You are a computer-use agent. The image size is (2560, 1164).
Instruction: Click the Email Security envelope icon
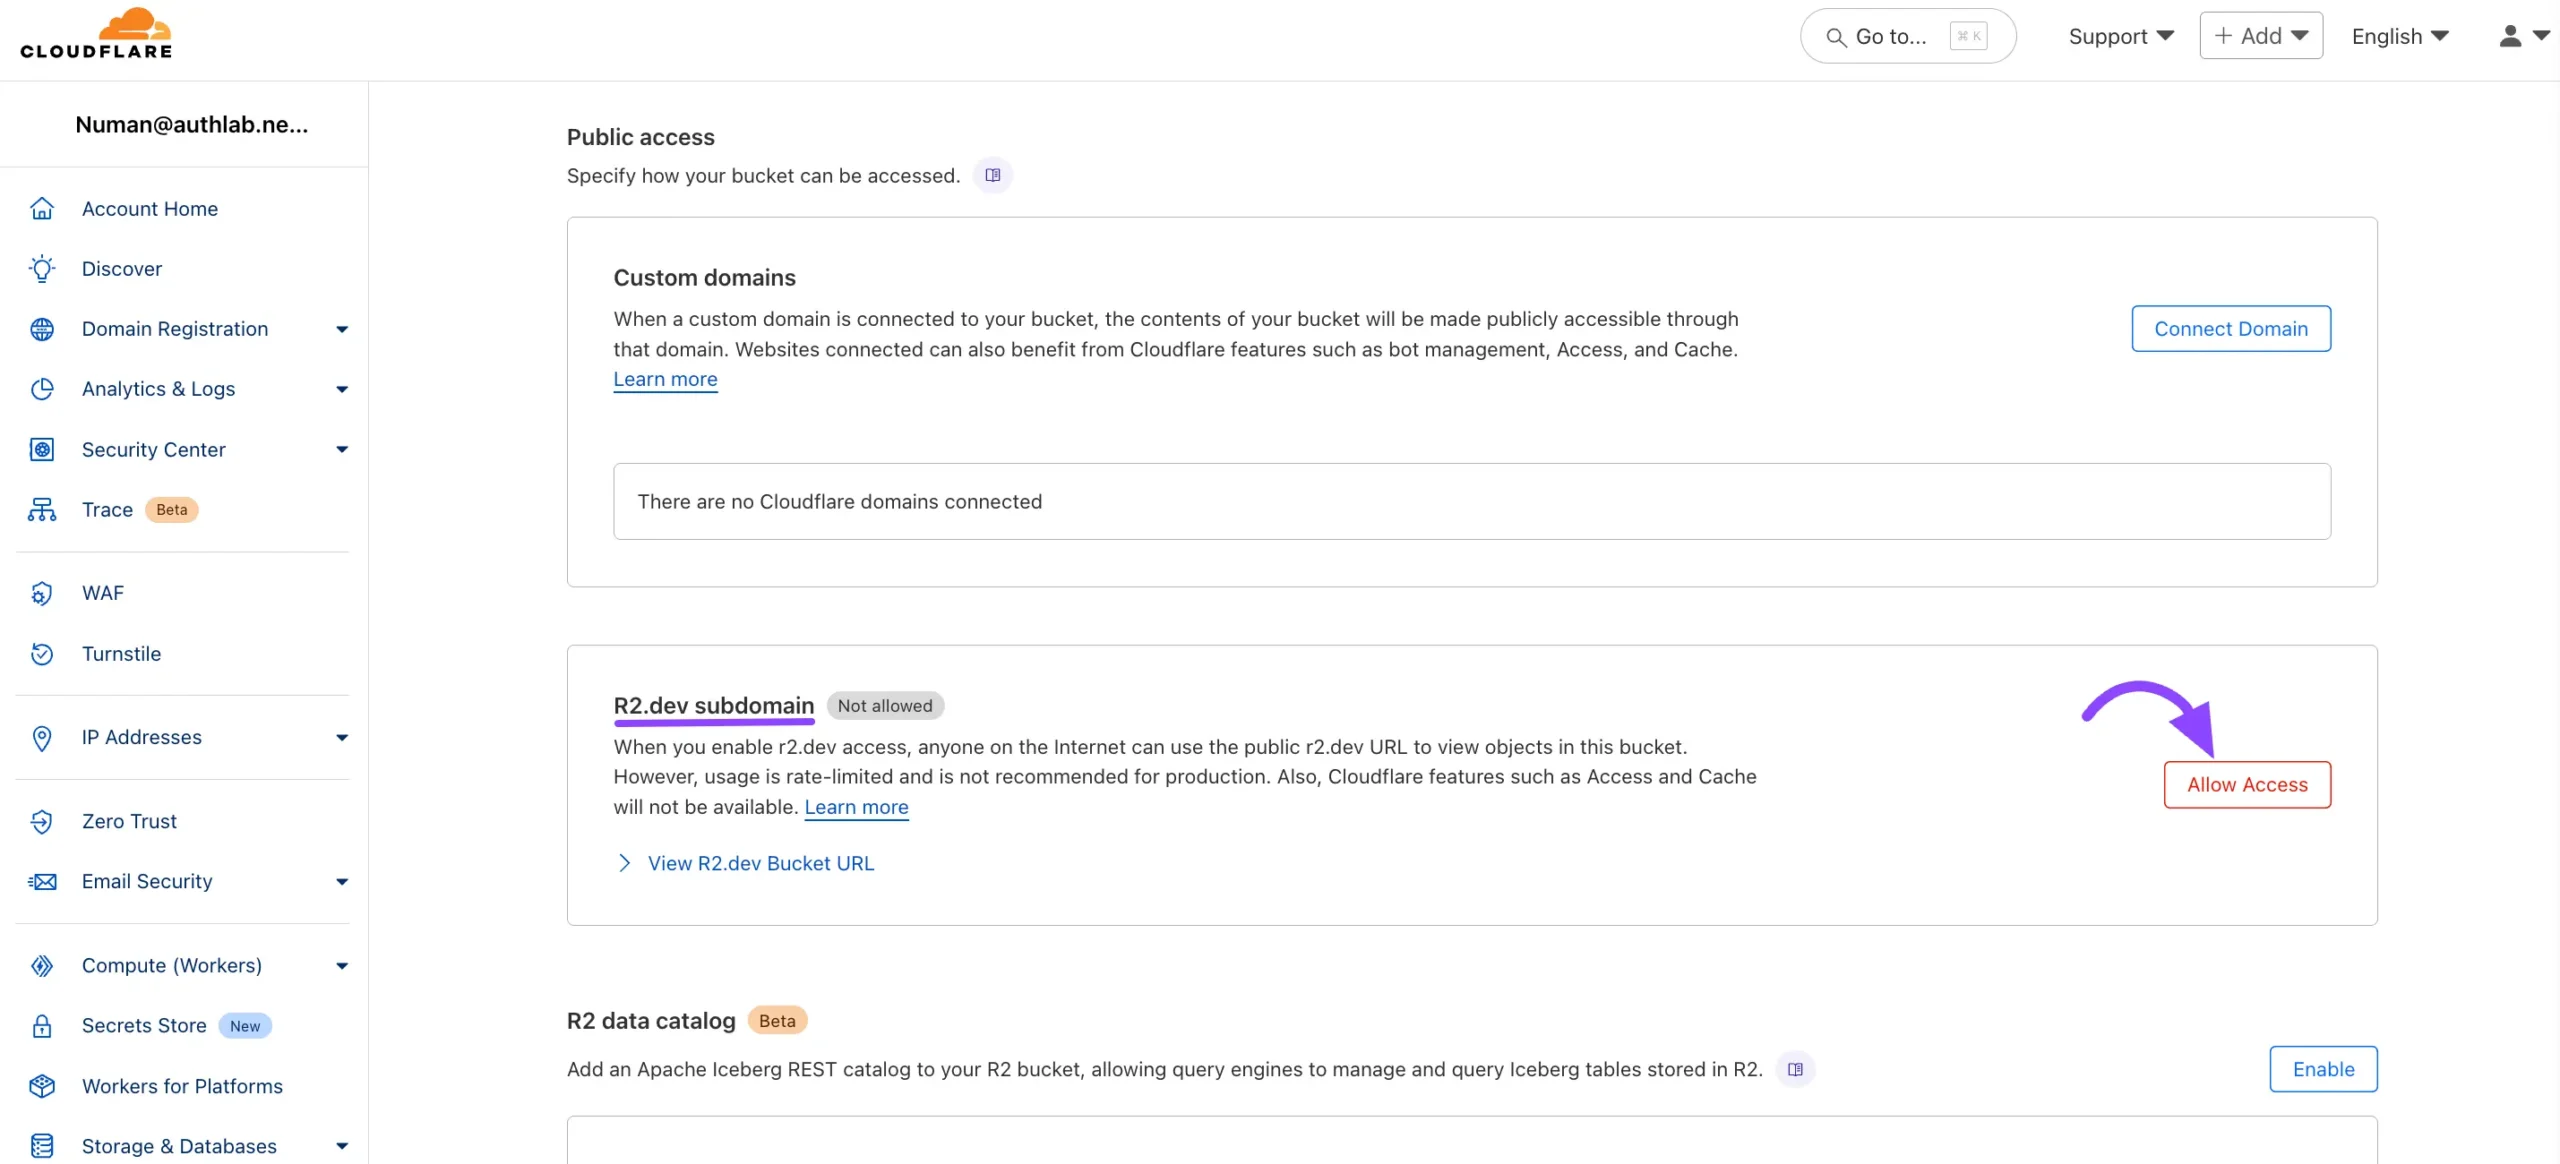[42, 881]
